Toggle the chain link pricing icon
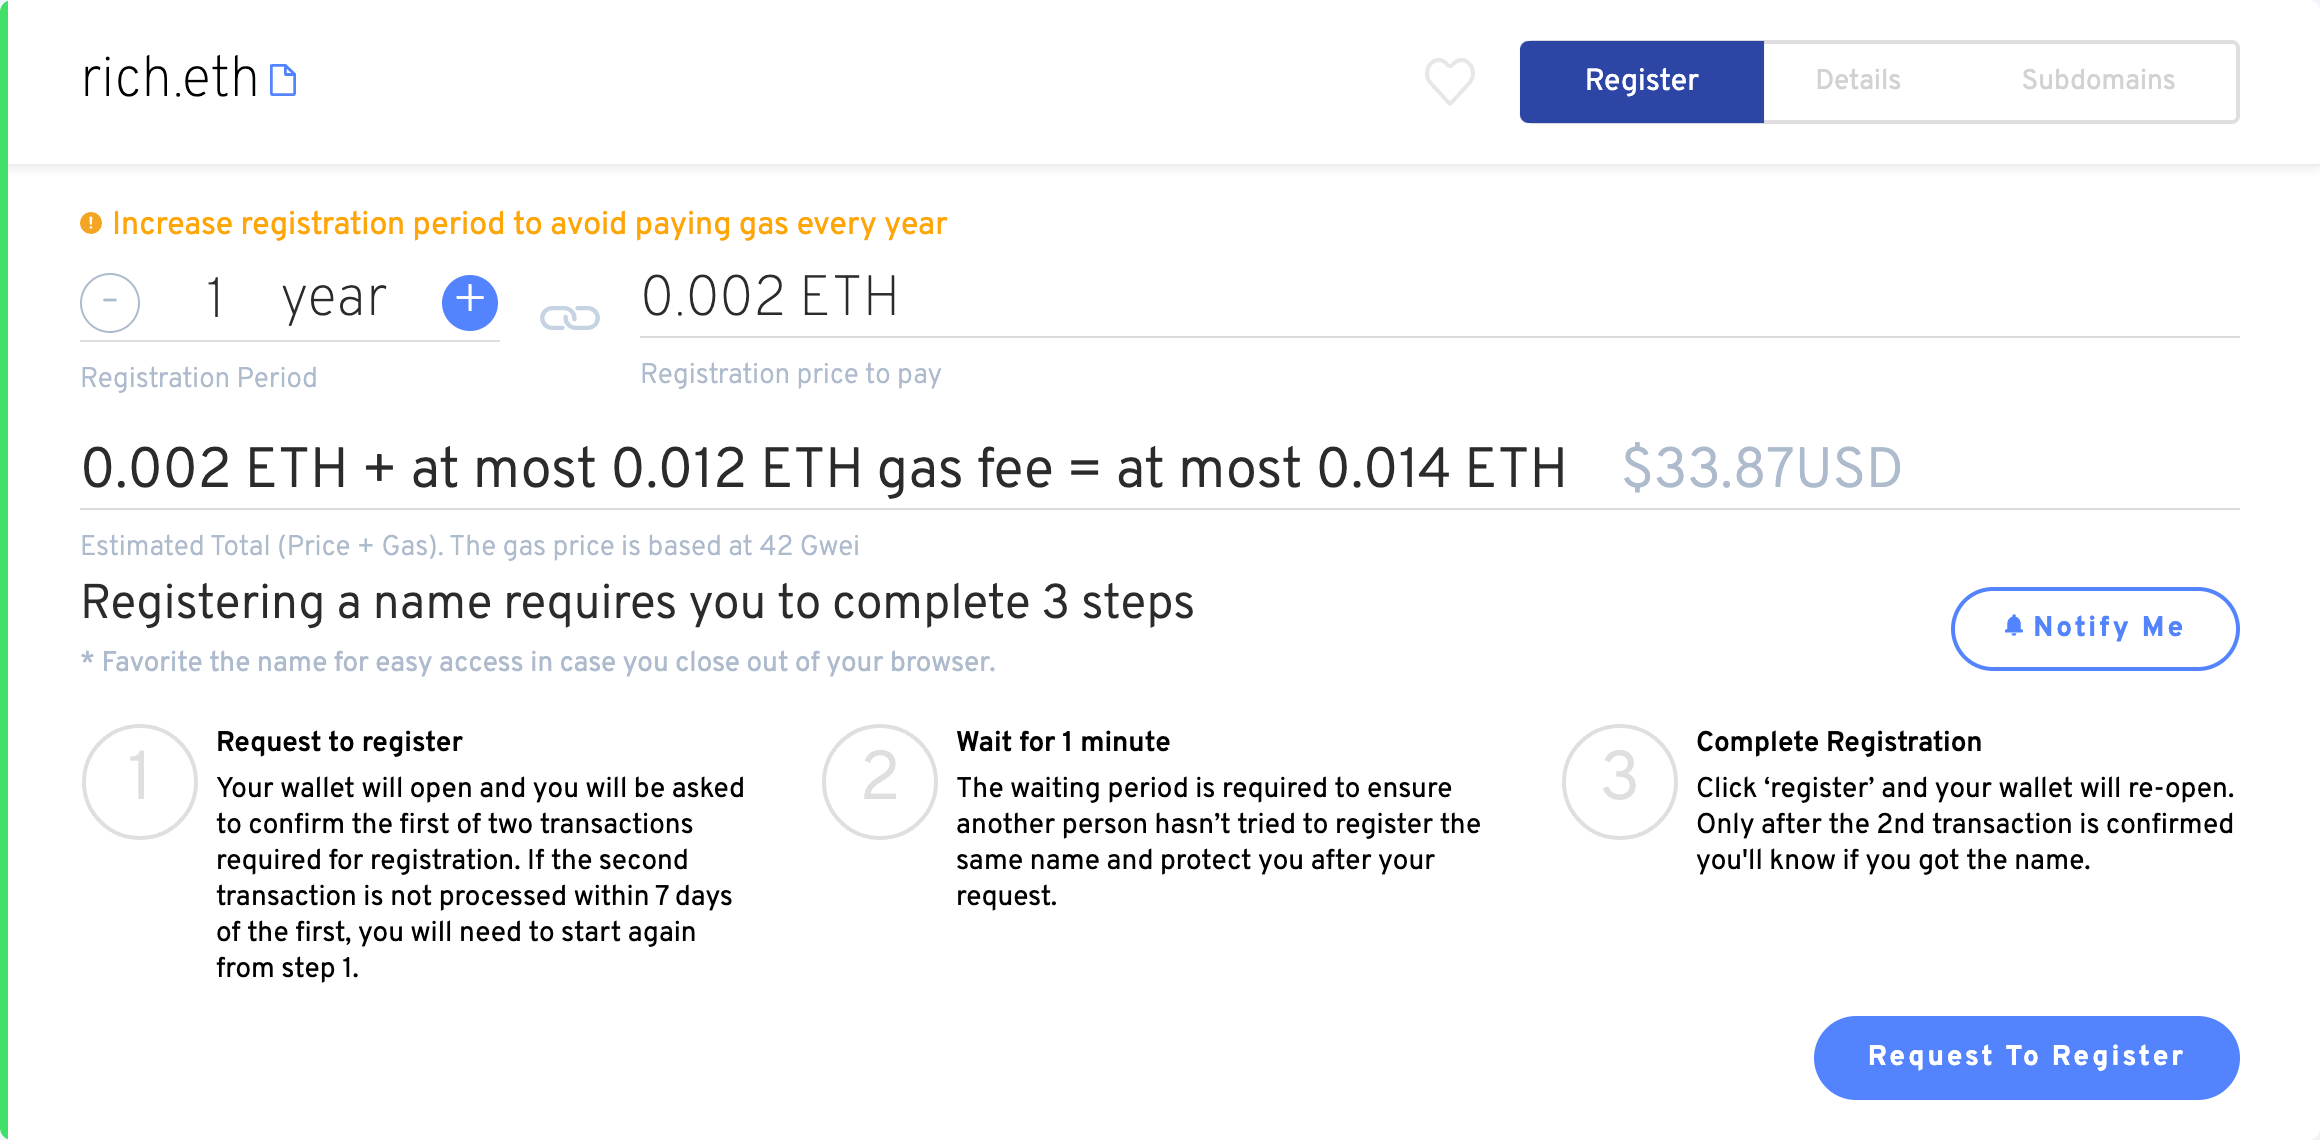2320x1140 pixels. (x=570, y=318)
